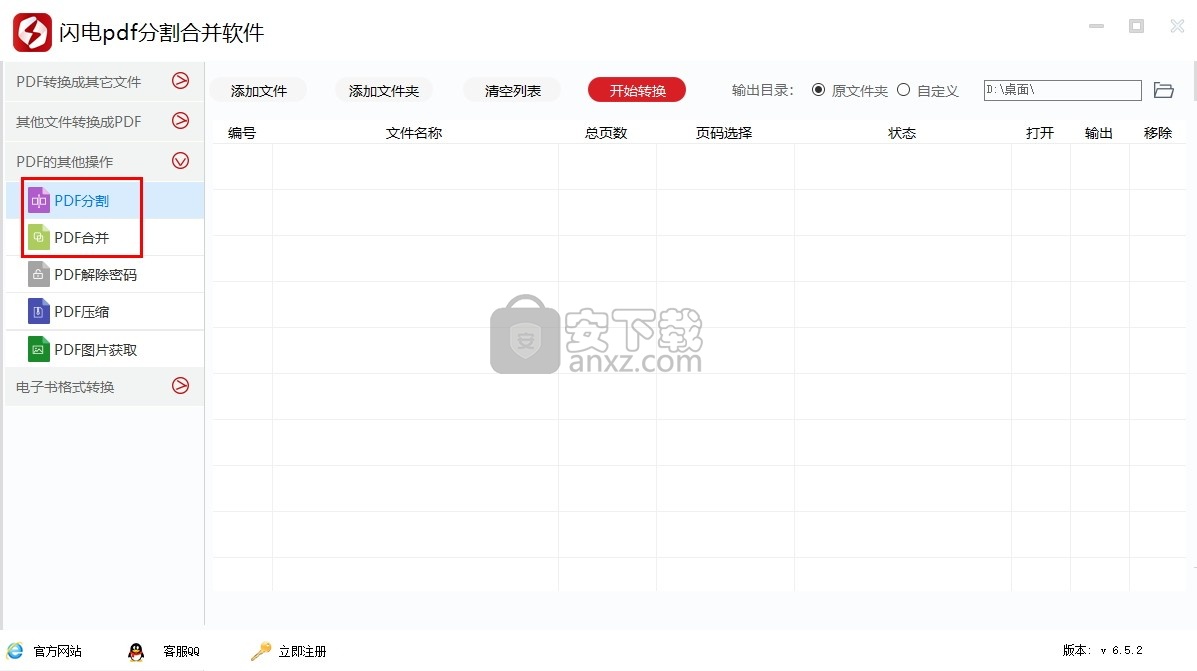Screen dimensions: 1197x671
Task: Click the 输出 column header
Action: [x=1099, y=133]
